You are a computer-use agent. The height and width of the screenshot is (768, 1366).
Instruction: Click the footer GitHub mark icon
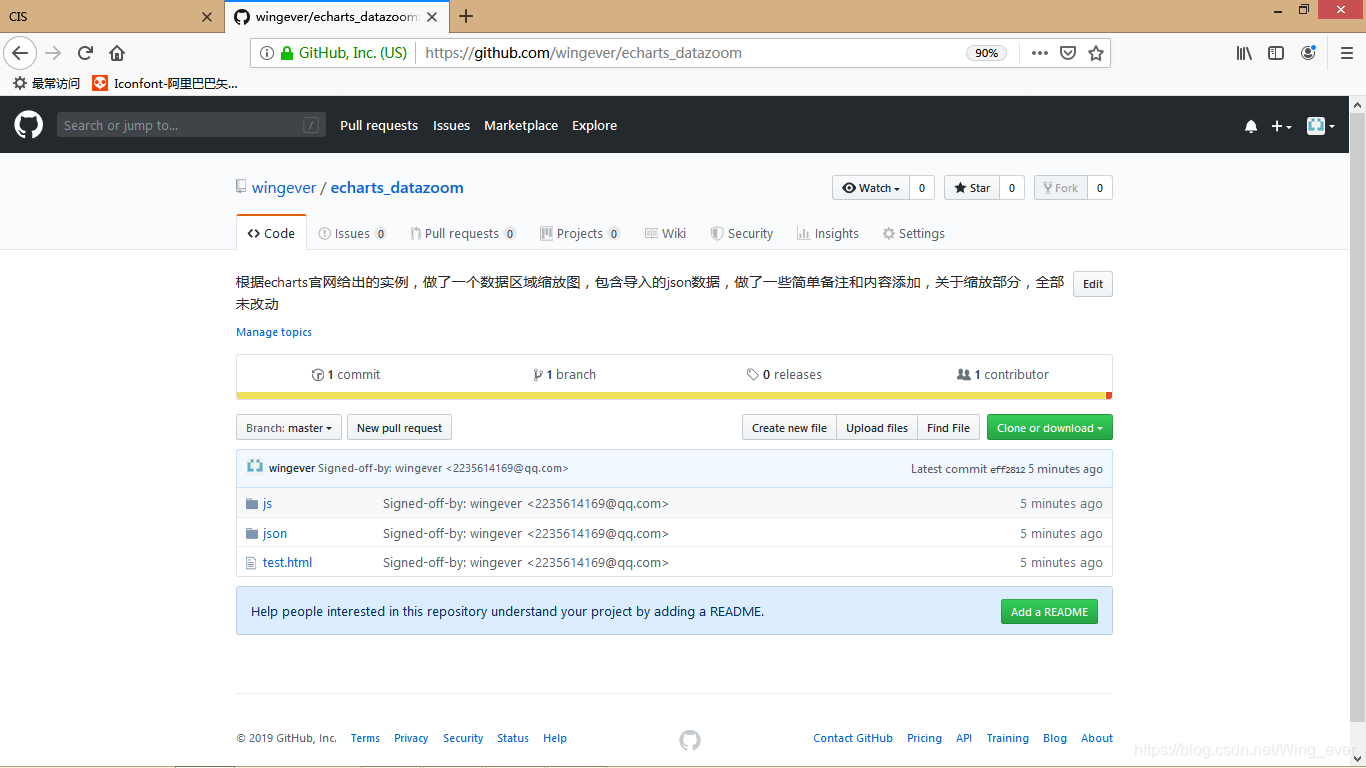(x=690, y=740)
